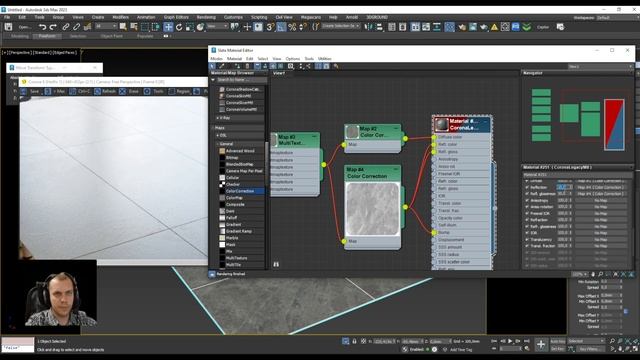The width and height of the screenshot is (640, 360).
Task: Collapse Map #3 MultiTexture node
Action: click(x=314, y=136)
